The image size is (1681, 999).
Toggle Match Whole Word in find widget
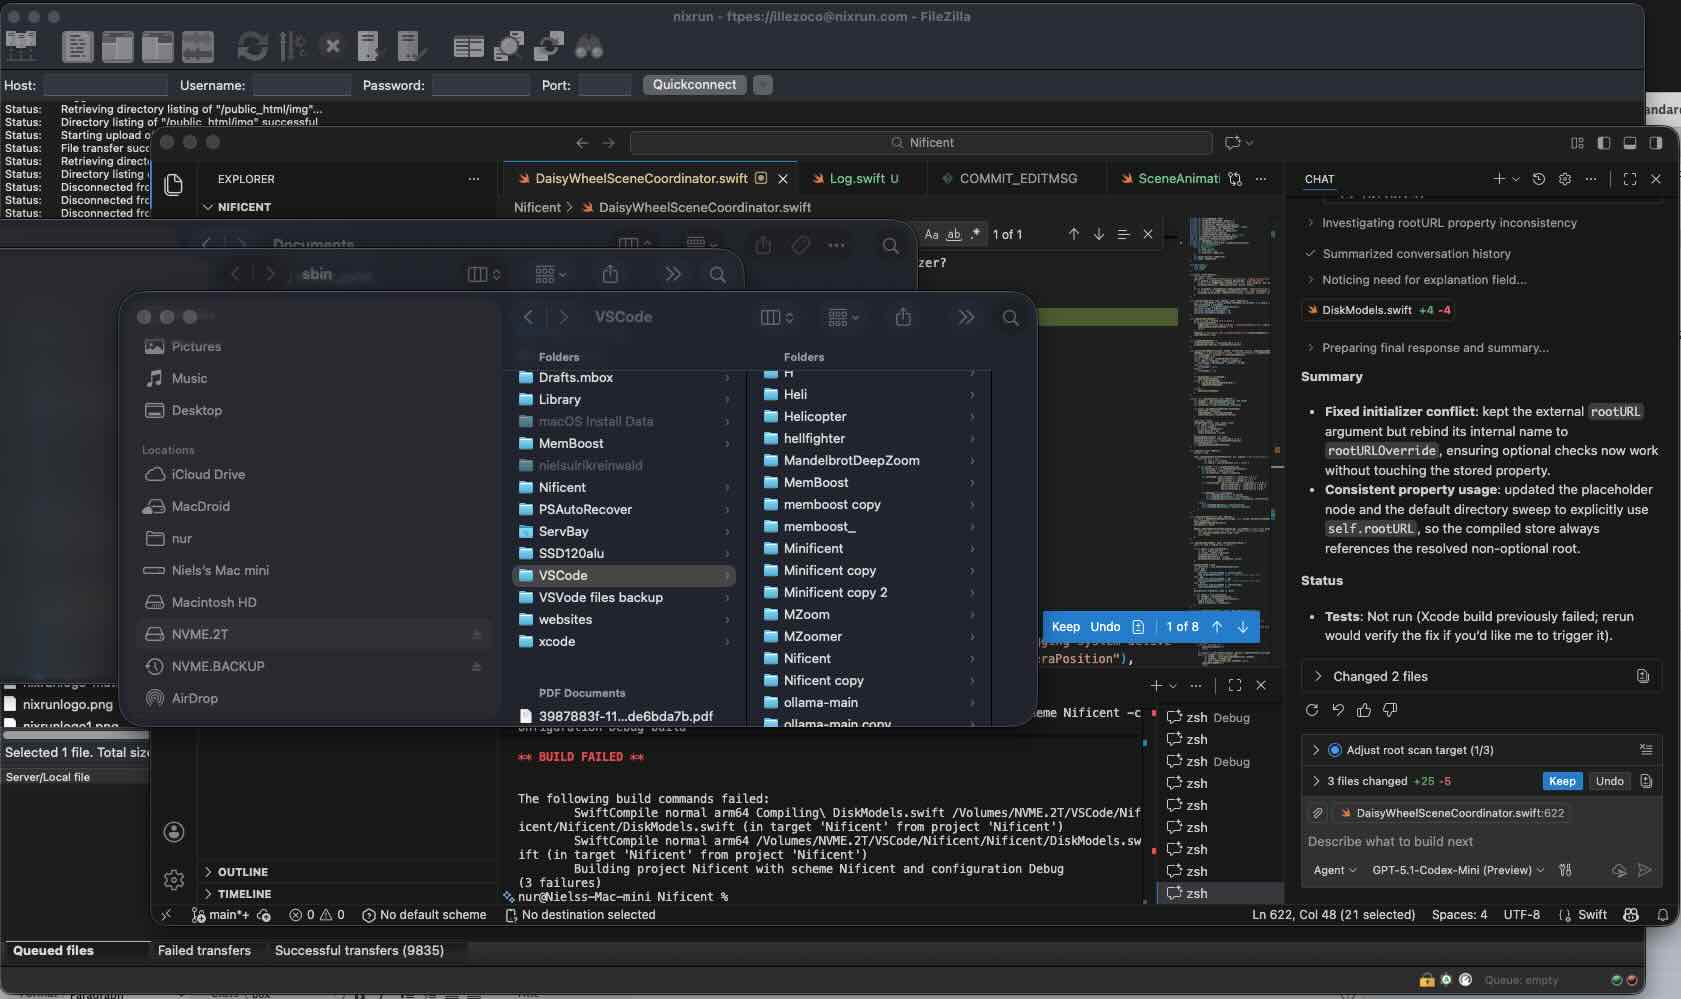954,234
